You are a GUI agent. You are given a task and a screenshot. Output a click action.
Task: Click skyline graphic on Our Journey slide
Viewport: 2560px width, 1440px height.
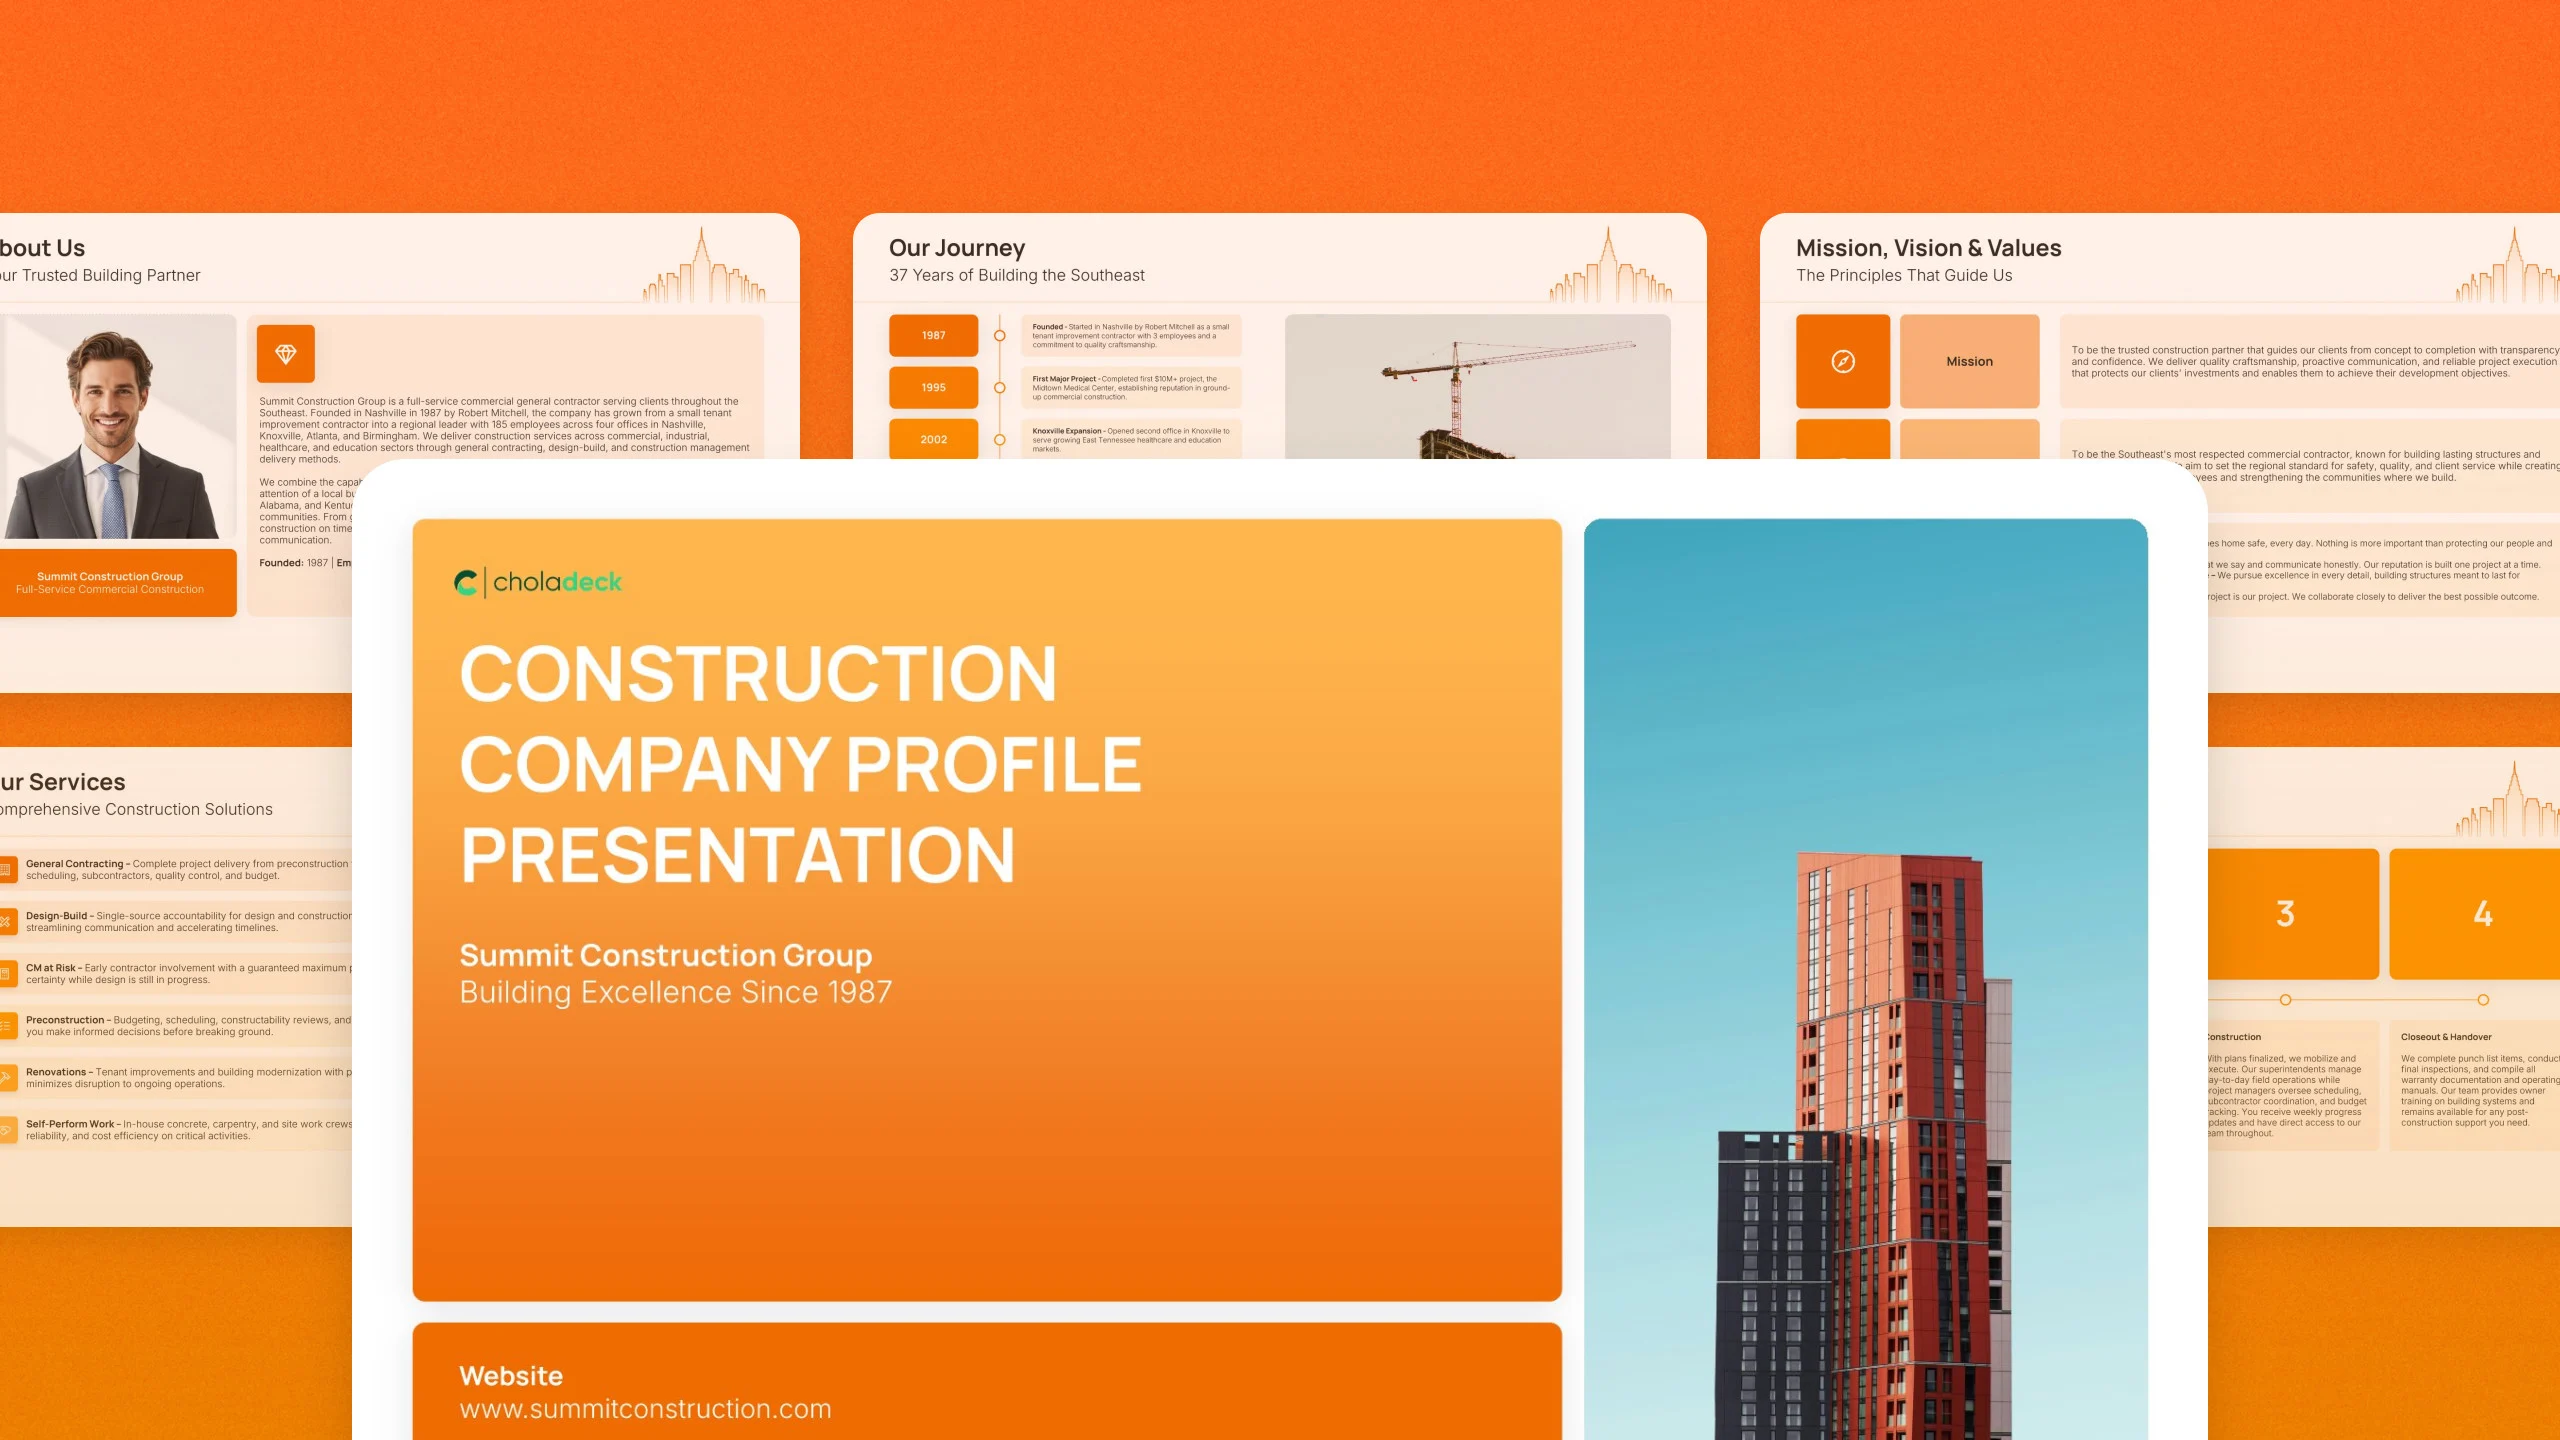point(1610,265)
